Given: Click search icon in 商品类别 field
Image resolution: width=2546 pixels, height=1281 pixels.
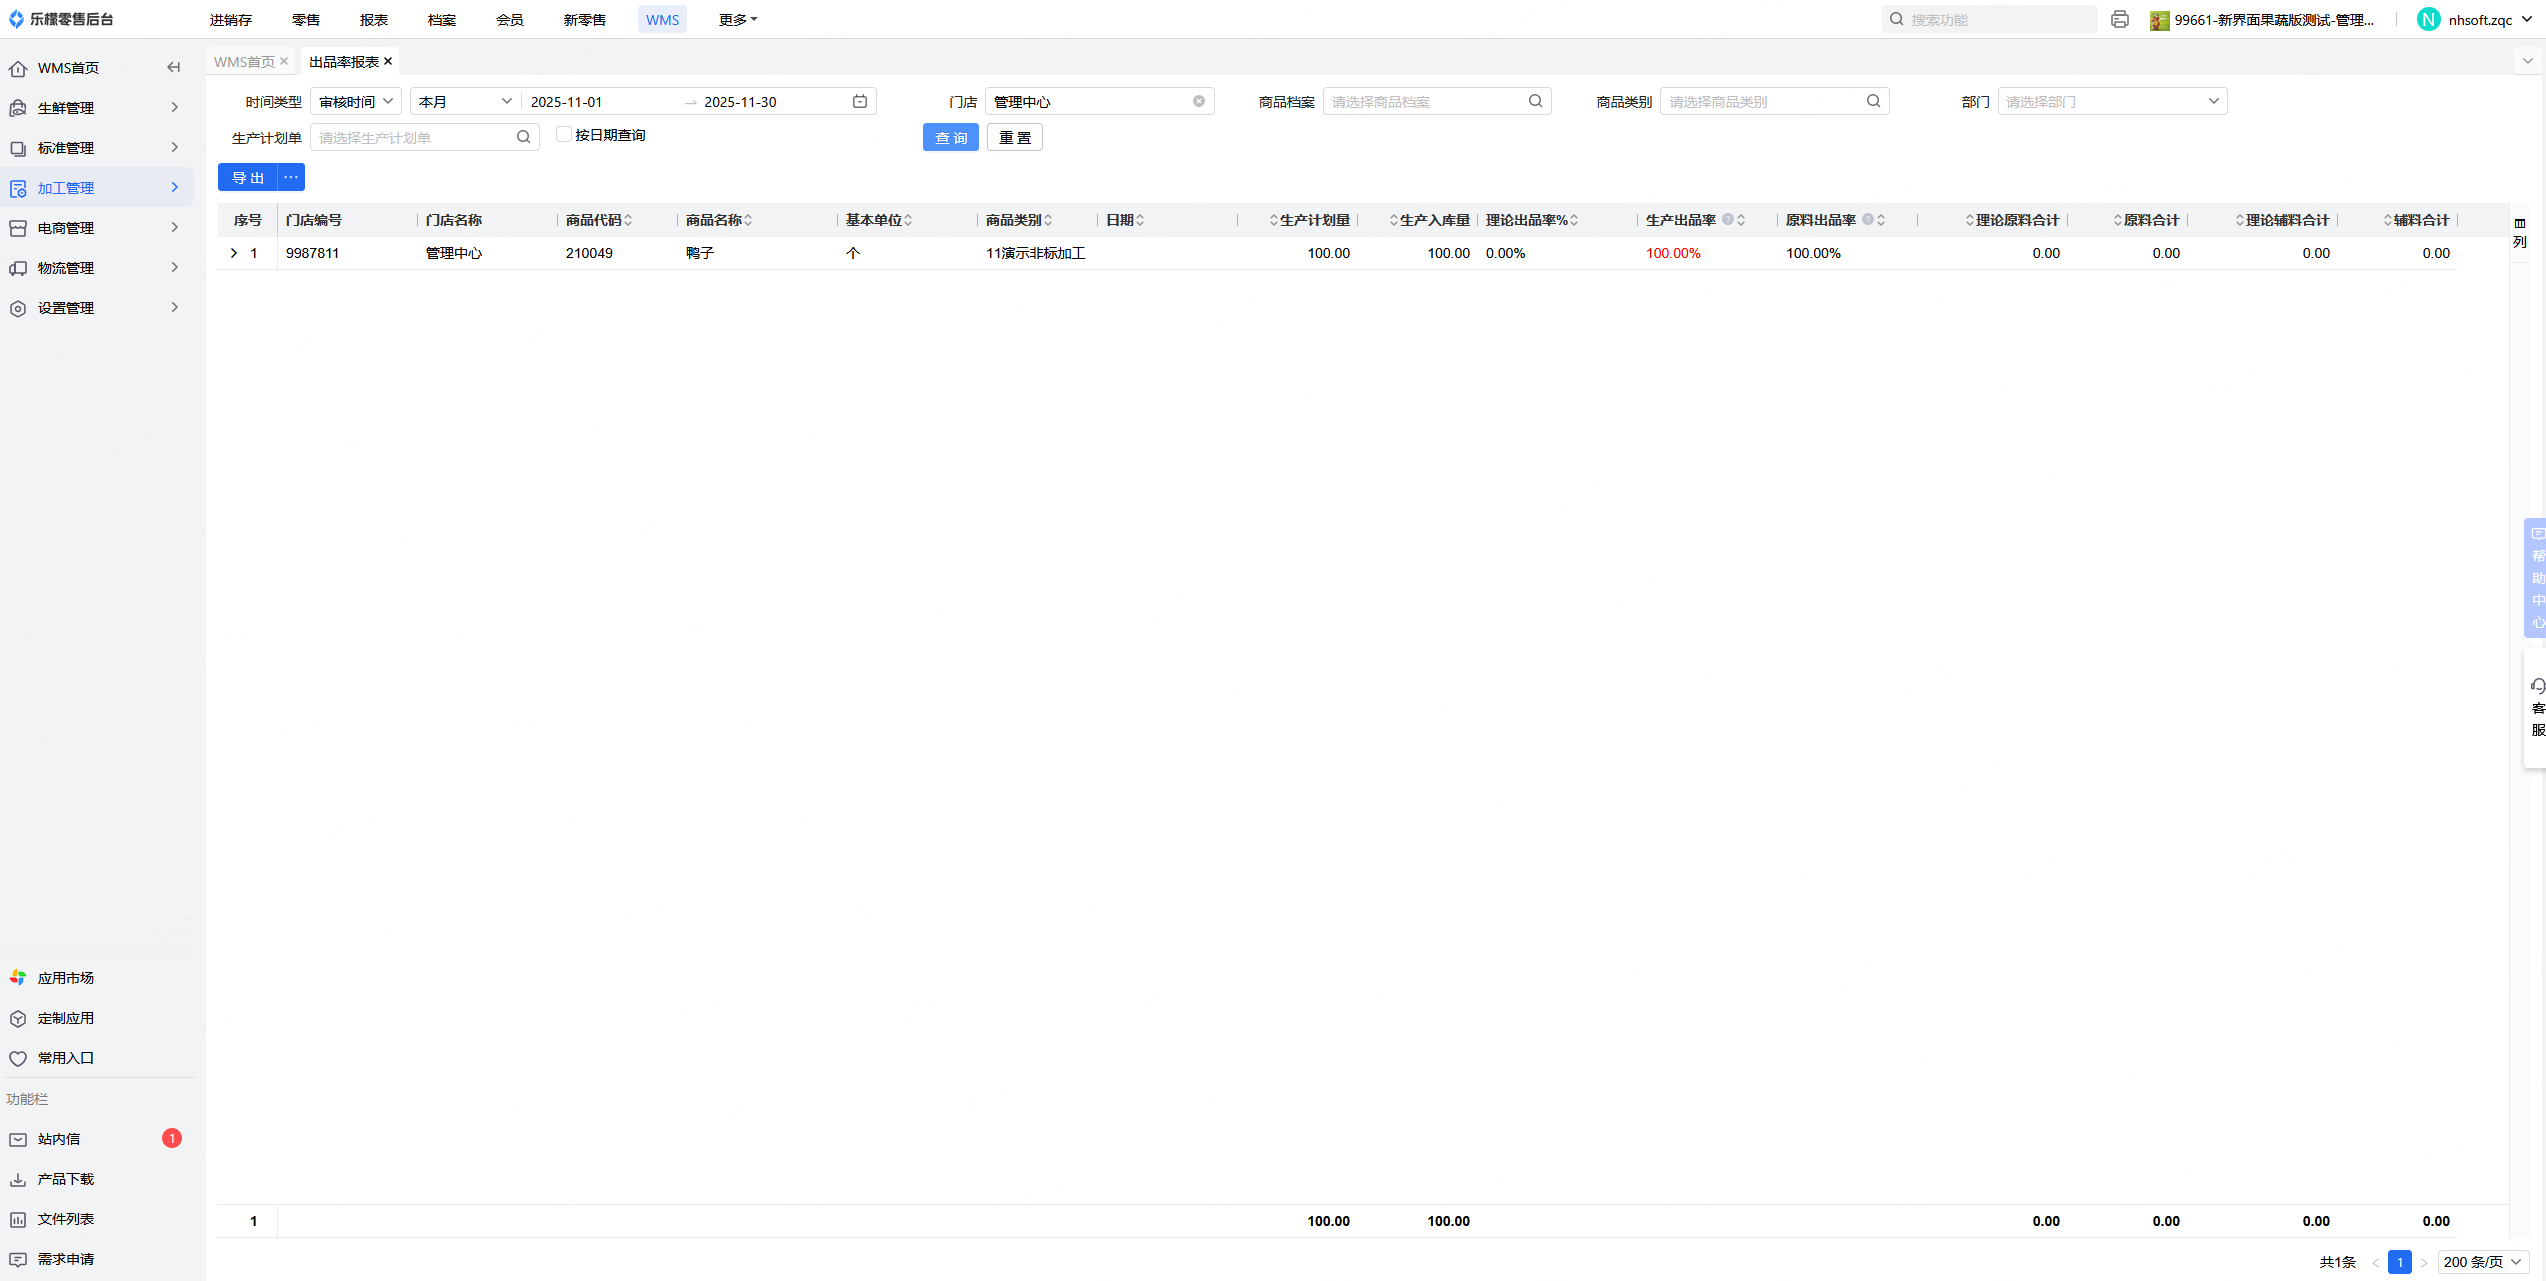Looking at the screenshot, I should pyautogui.click(x=1873, y=101).
